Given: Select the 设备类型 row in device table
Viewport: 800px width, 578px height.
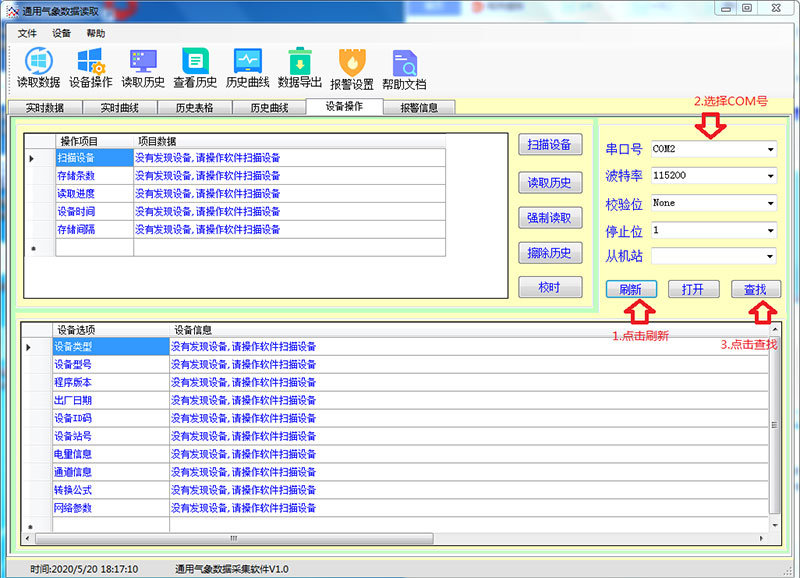Looking at the screenshot, I should click(x=110, y=346).
